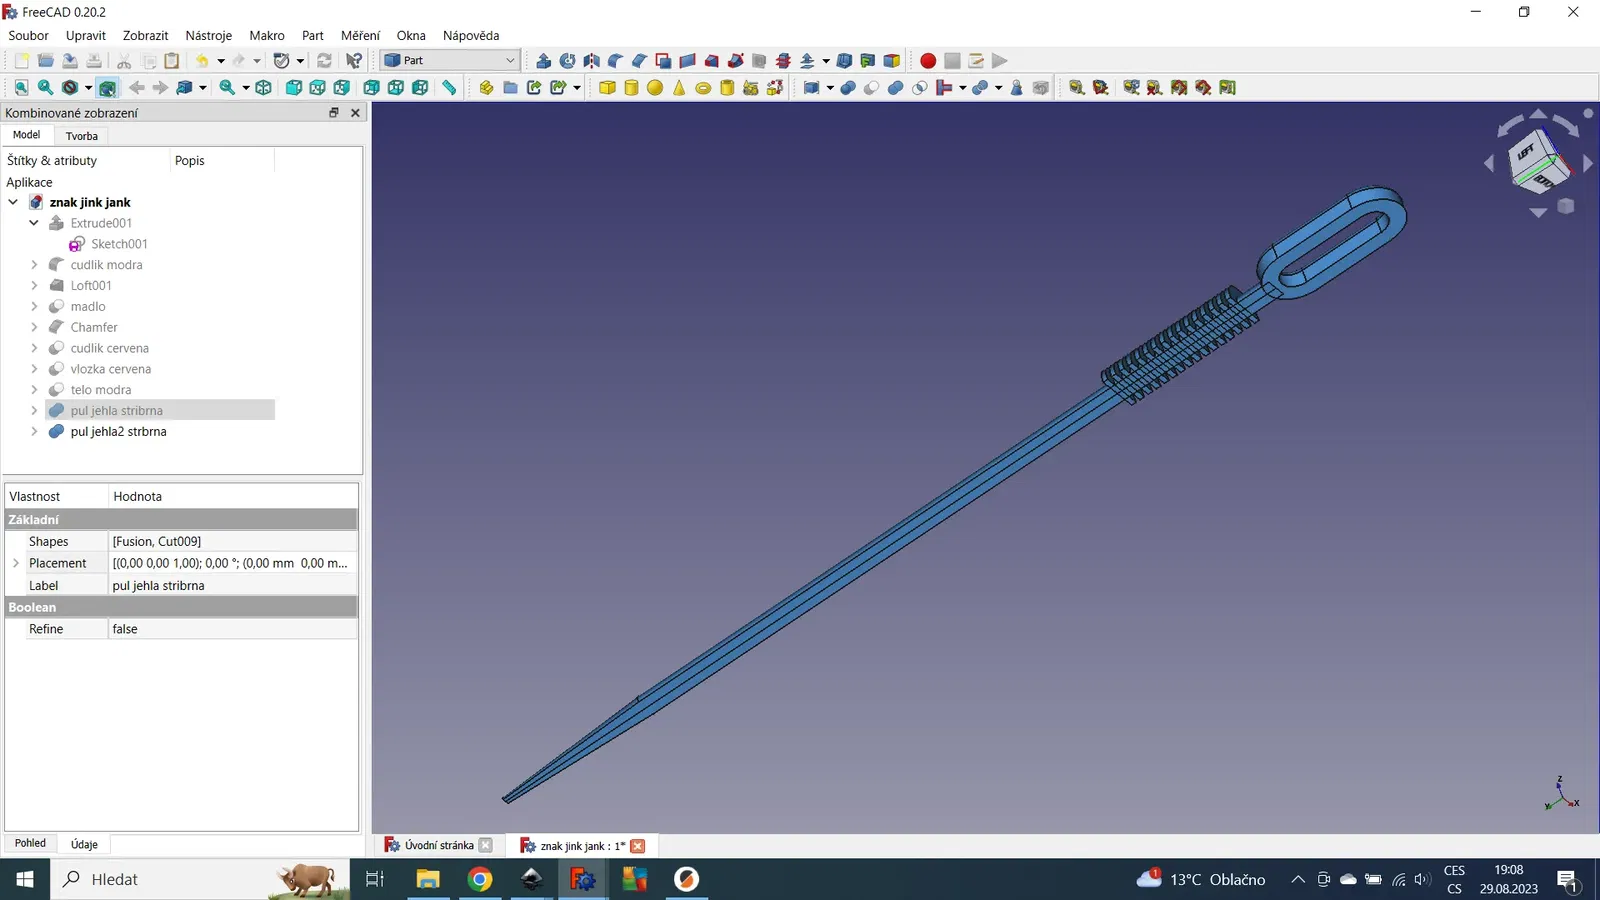Click the navigation cube LEFT face
This screenshot has width=1600, height=900.
(1526, 153)
